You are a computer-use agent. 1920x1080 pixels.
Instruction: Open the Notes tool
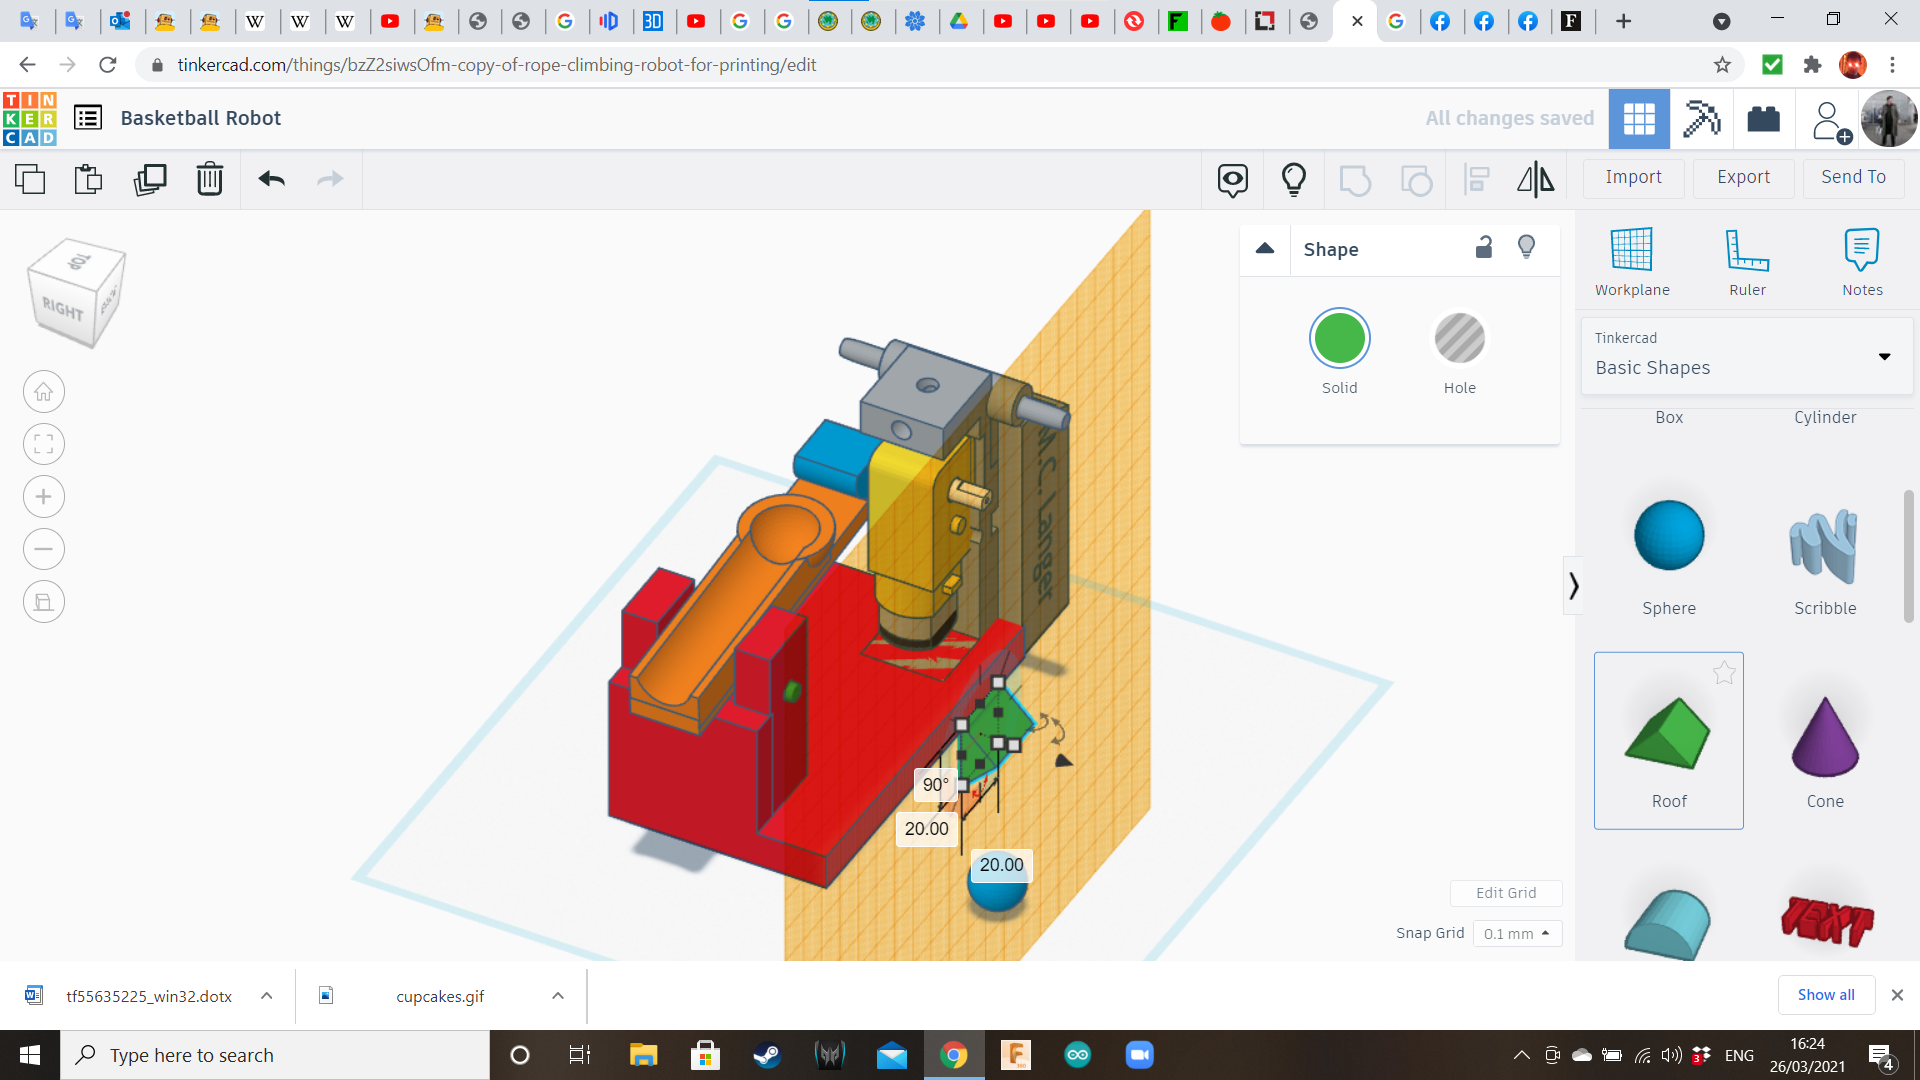pos(1861,260)
